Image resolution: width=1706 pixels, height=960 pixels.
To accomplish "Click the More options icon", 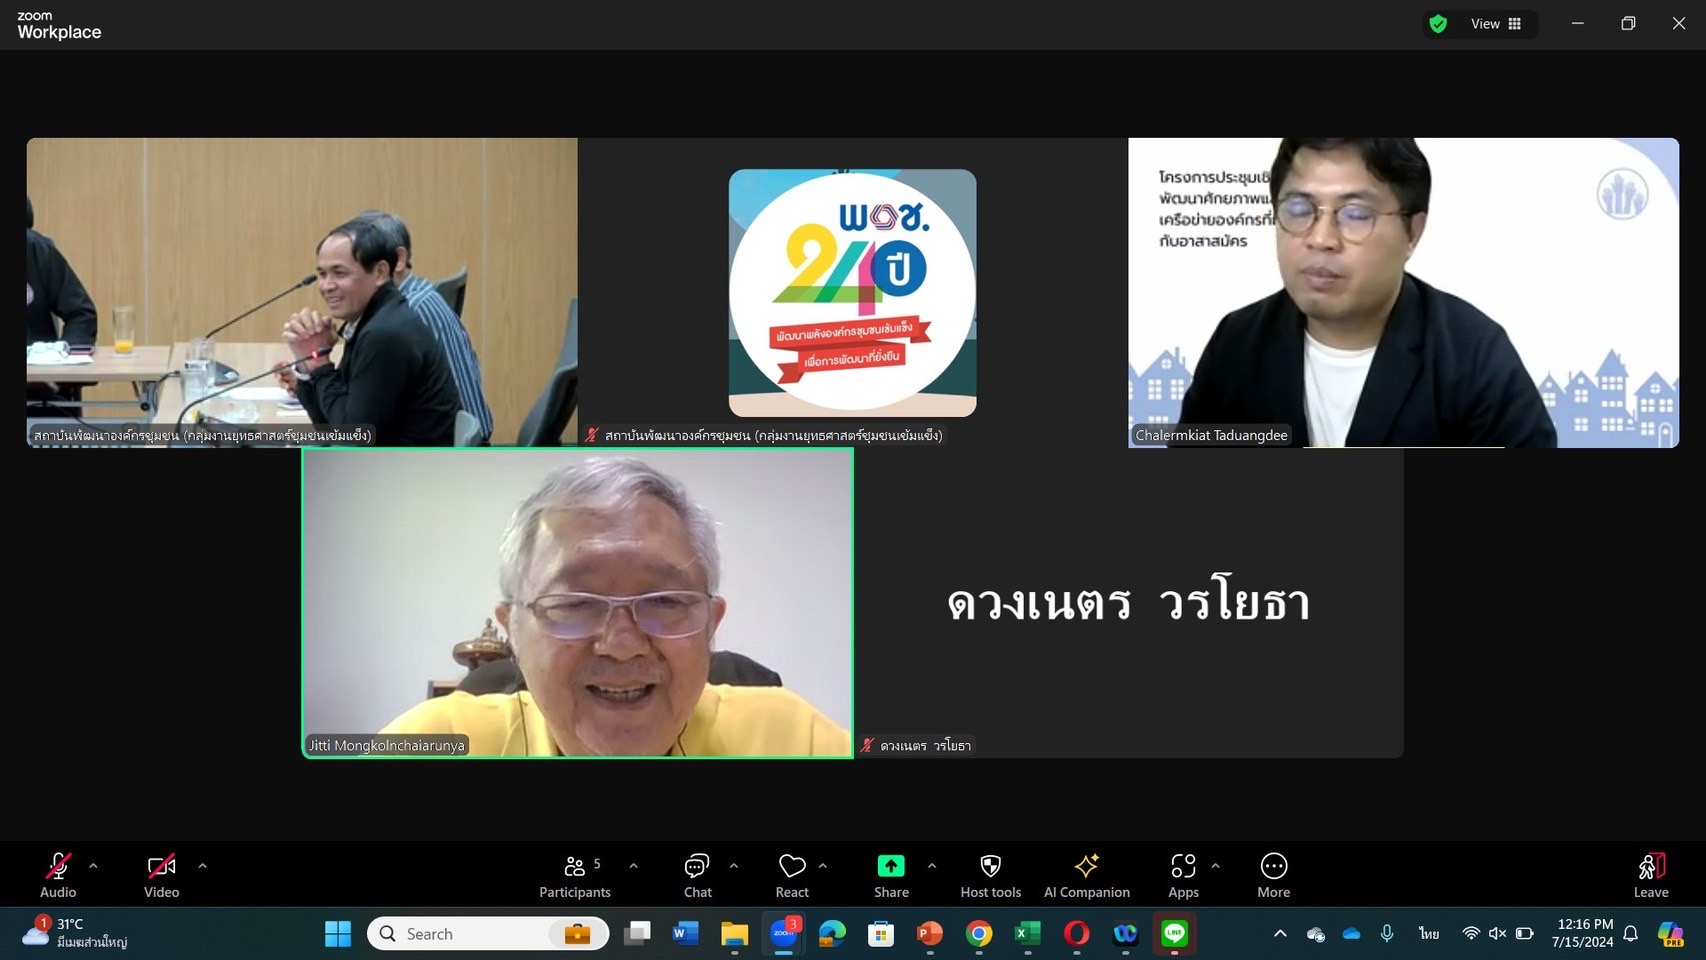I will (1273, 866).
